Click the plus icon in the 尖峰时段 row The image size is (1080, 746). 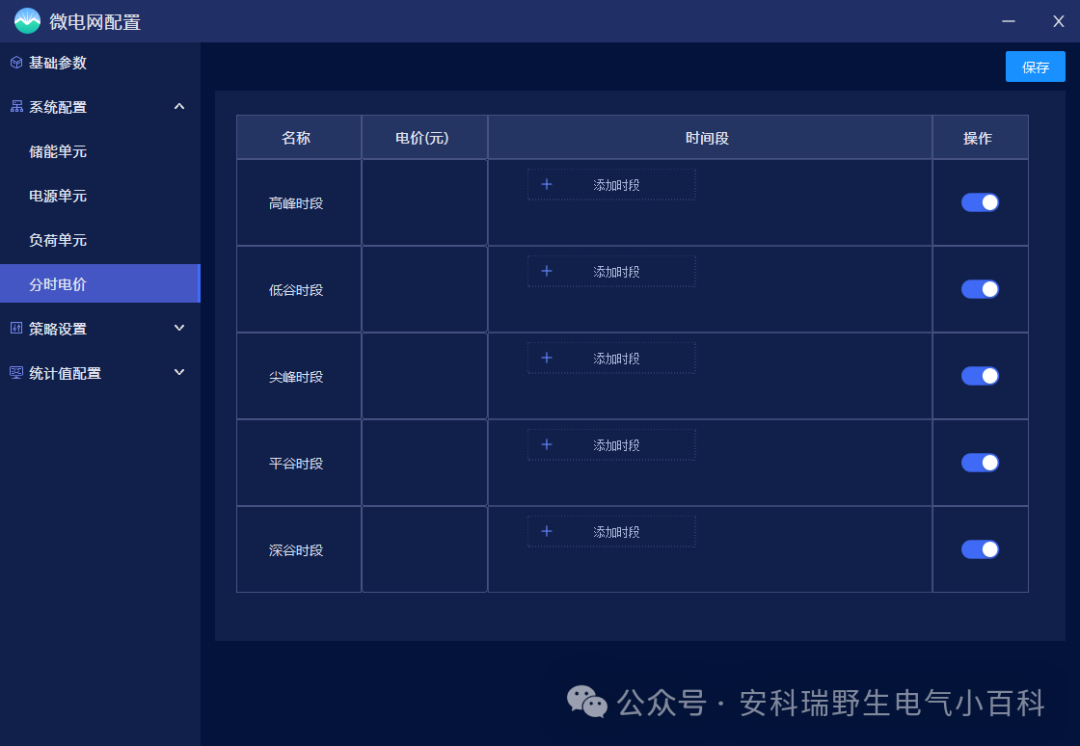click(547, 358)
